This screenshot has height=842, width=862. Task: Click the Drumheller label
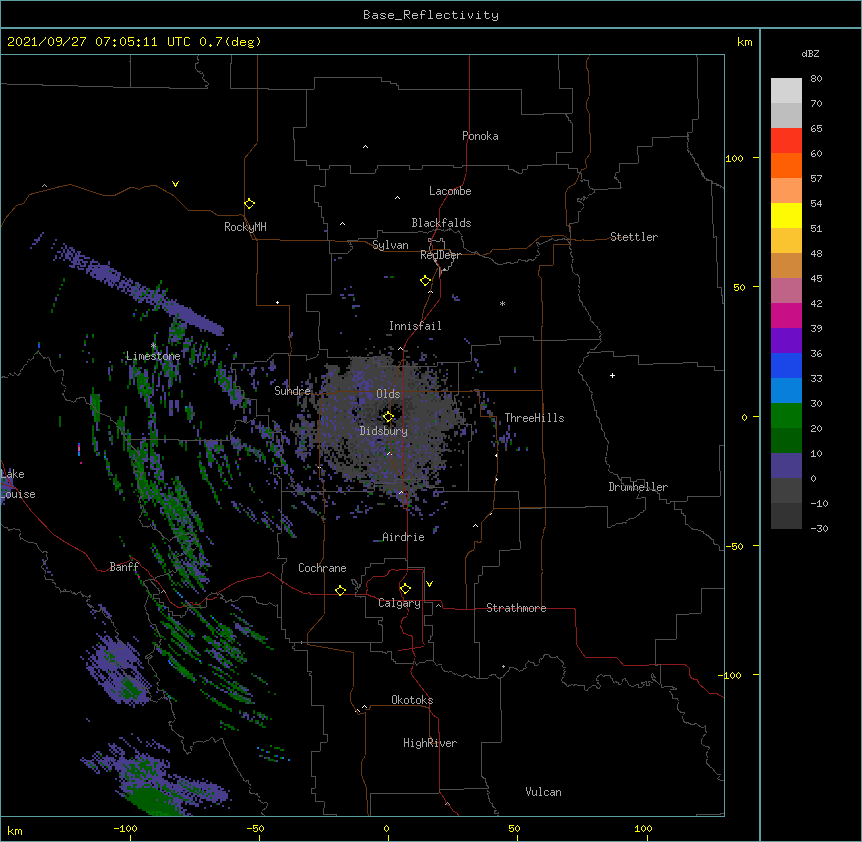point(638,487)
